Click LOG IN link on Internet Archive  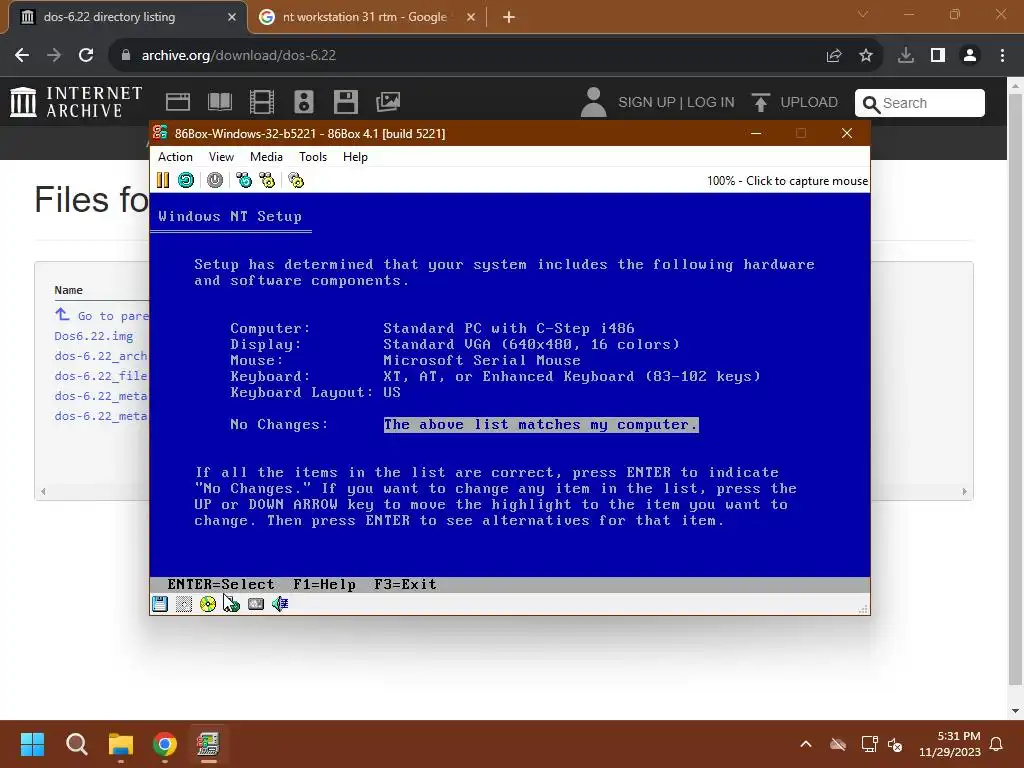point(711,103)
